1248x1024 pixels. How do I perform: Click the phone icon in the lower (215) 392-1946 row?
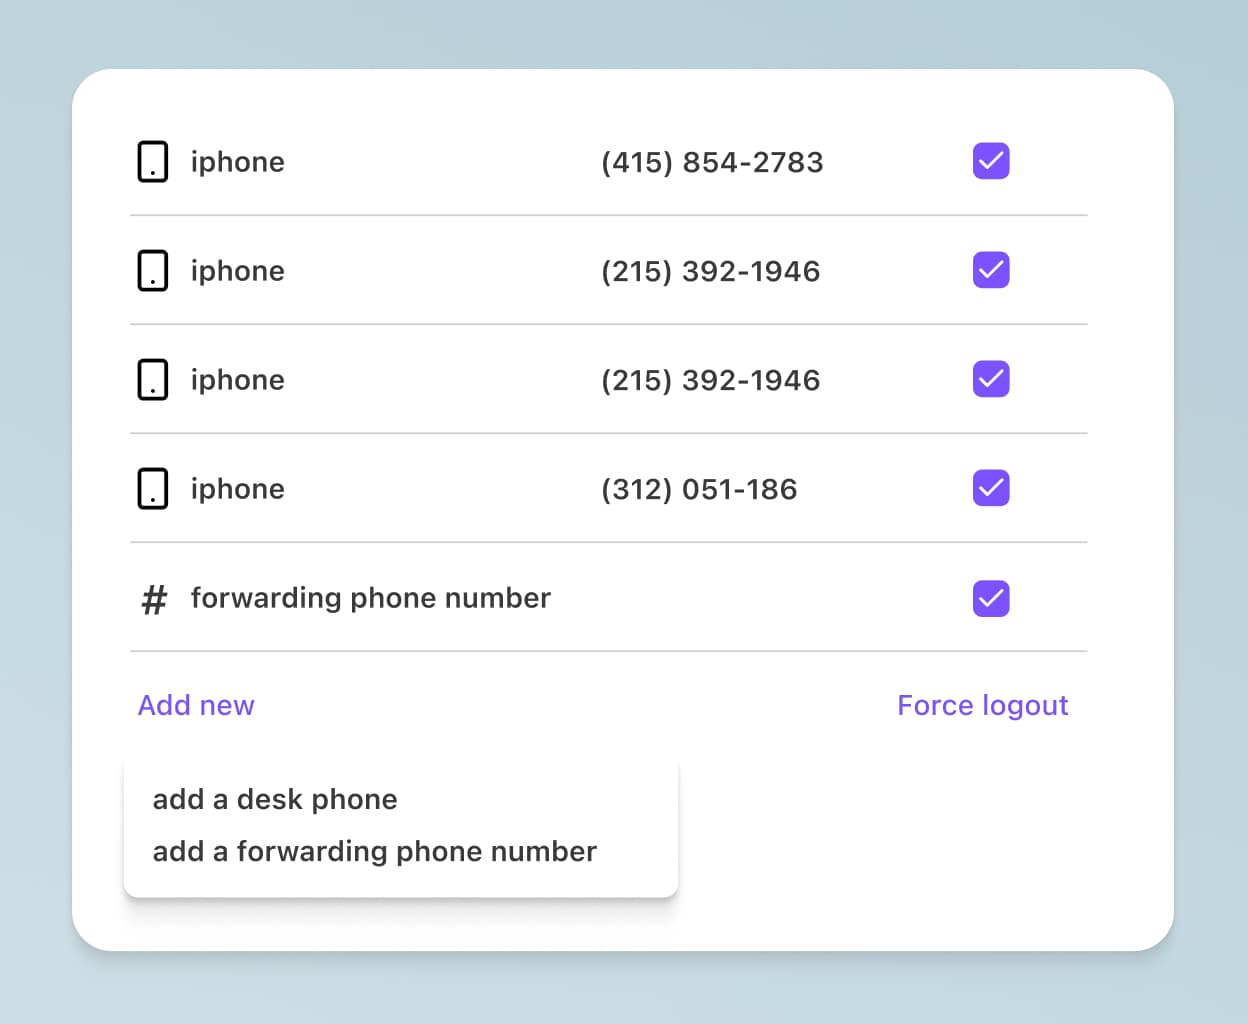click(153, 380)
